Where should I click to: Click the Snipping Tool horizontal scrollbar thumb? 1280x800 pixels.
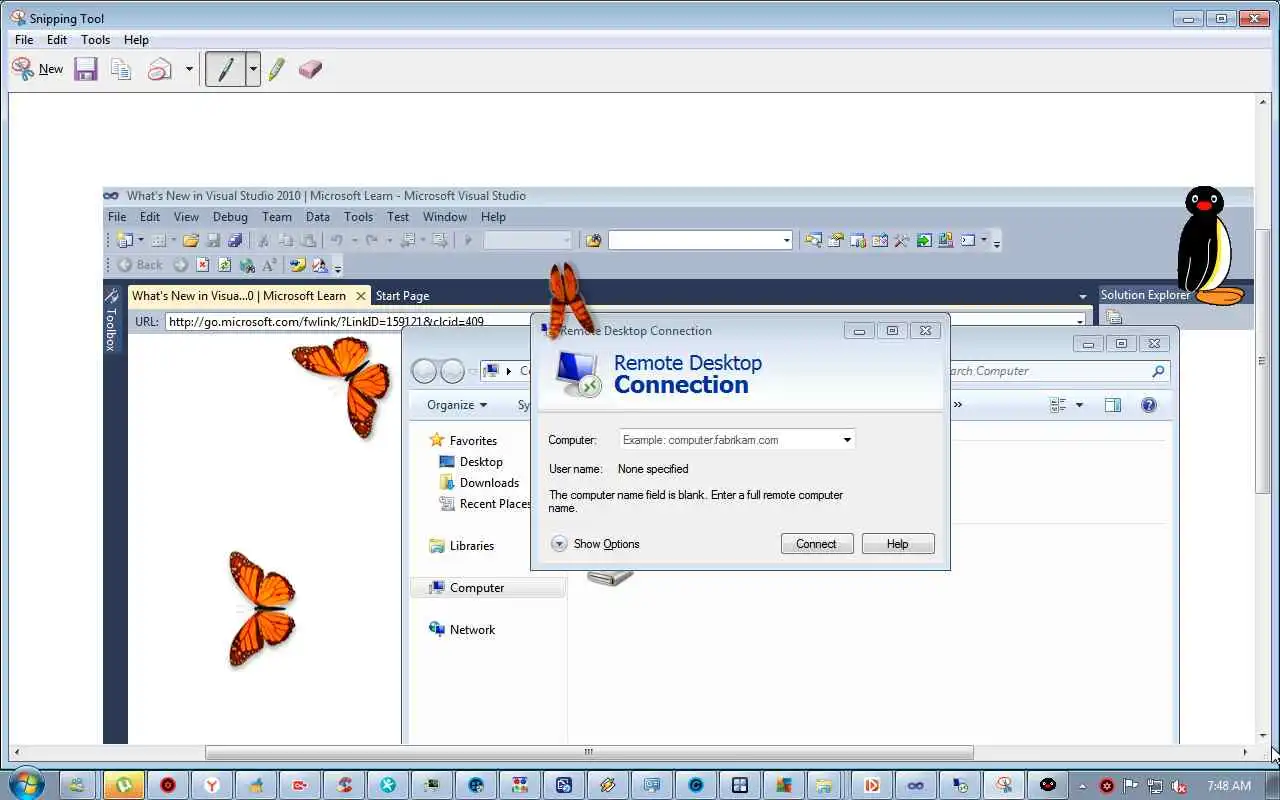[x=589, y=752]
